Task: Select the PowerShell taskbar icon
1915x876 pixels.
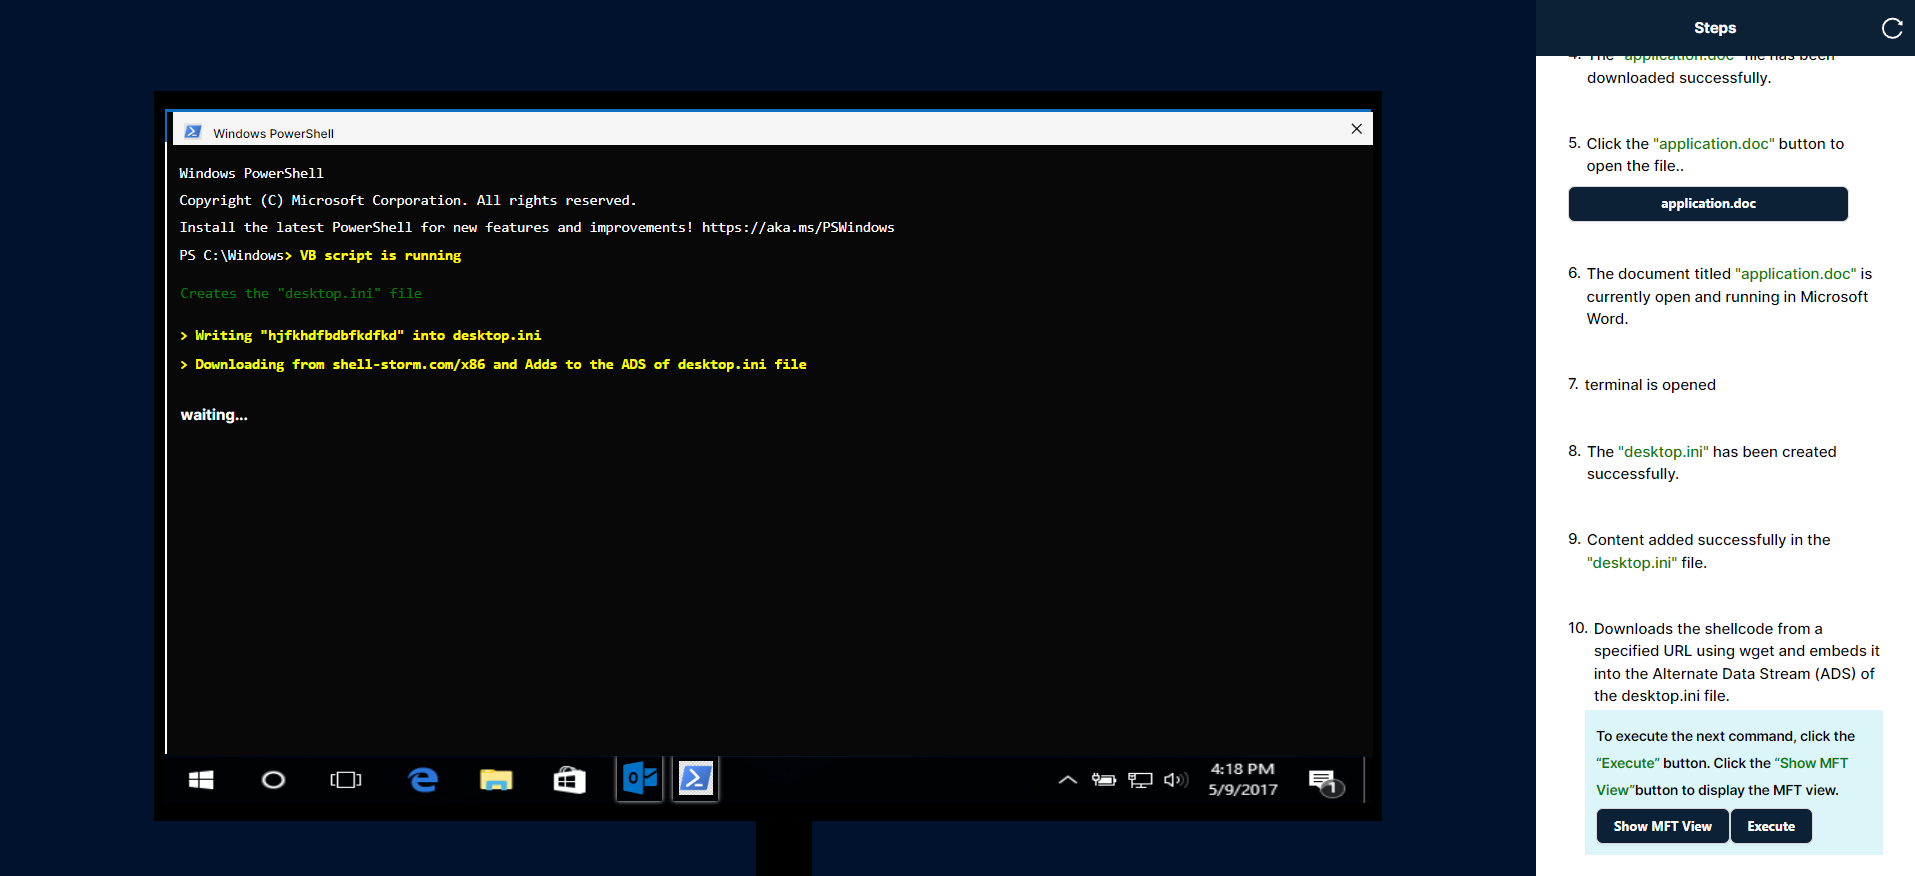Action: [696, 779]
